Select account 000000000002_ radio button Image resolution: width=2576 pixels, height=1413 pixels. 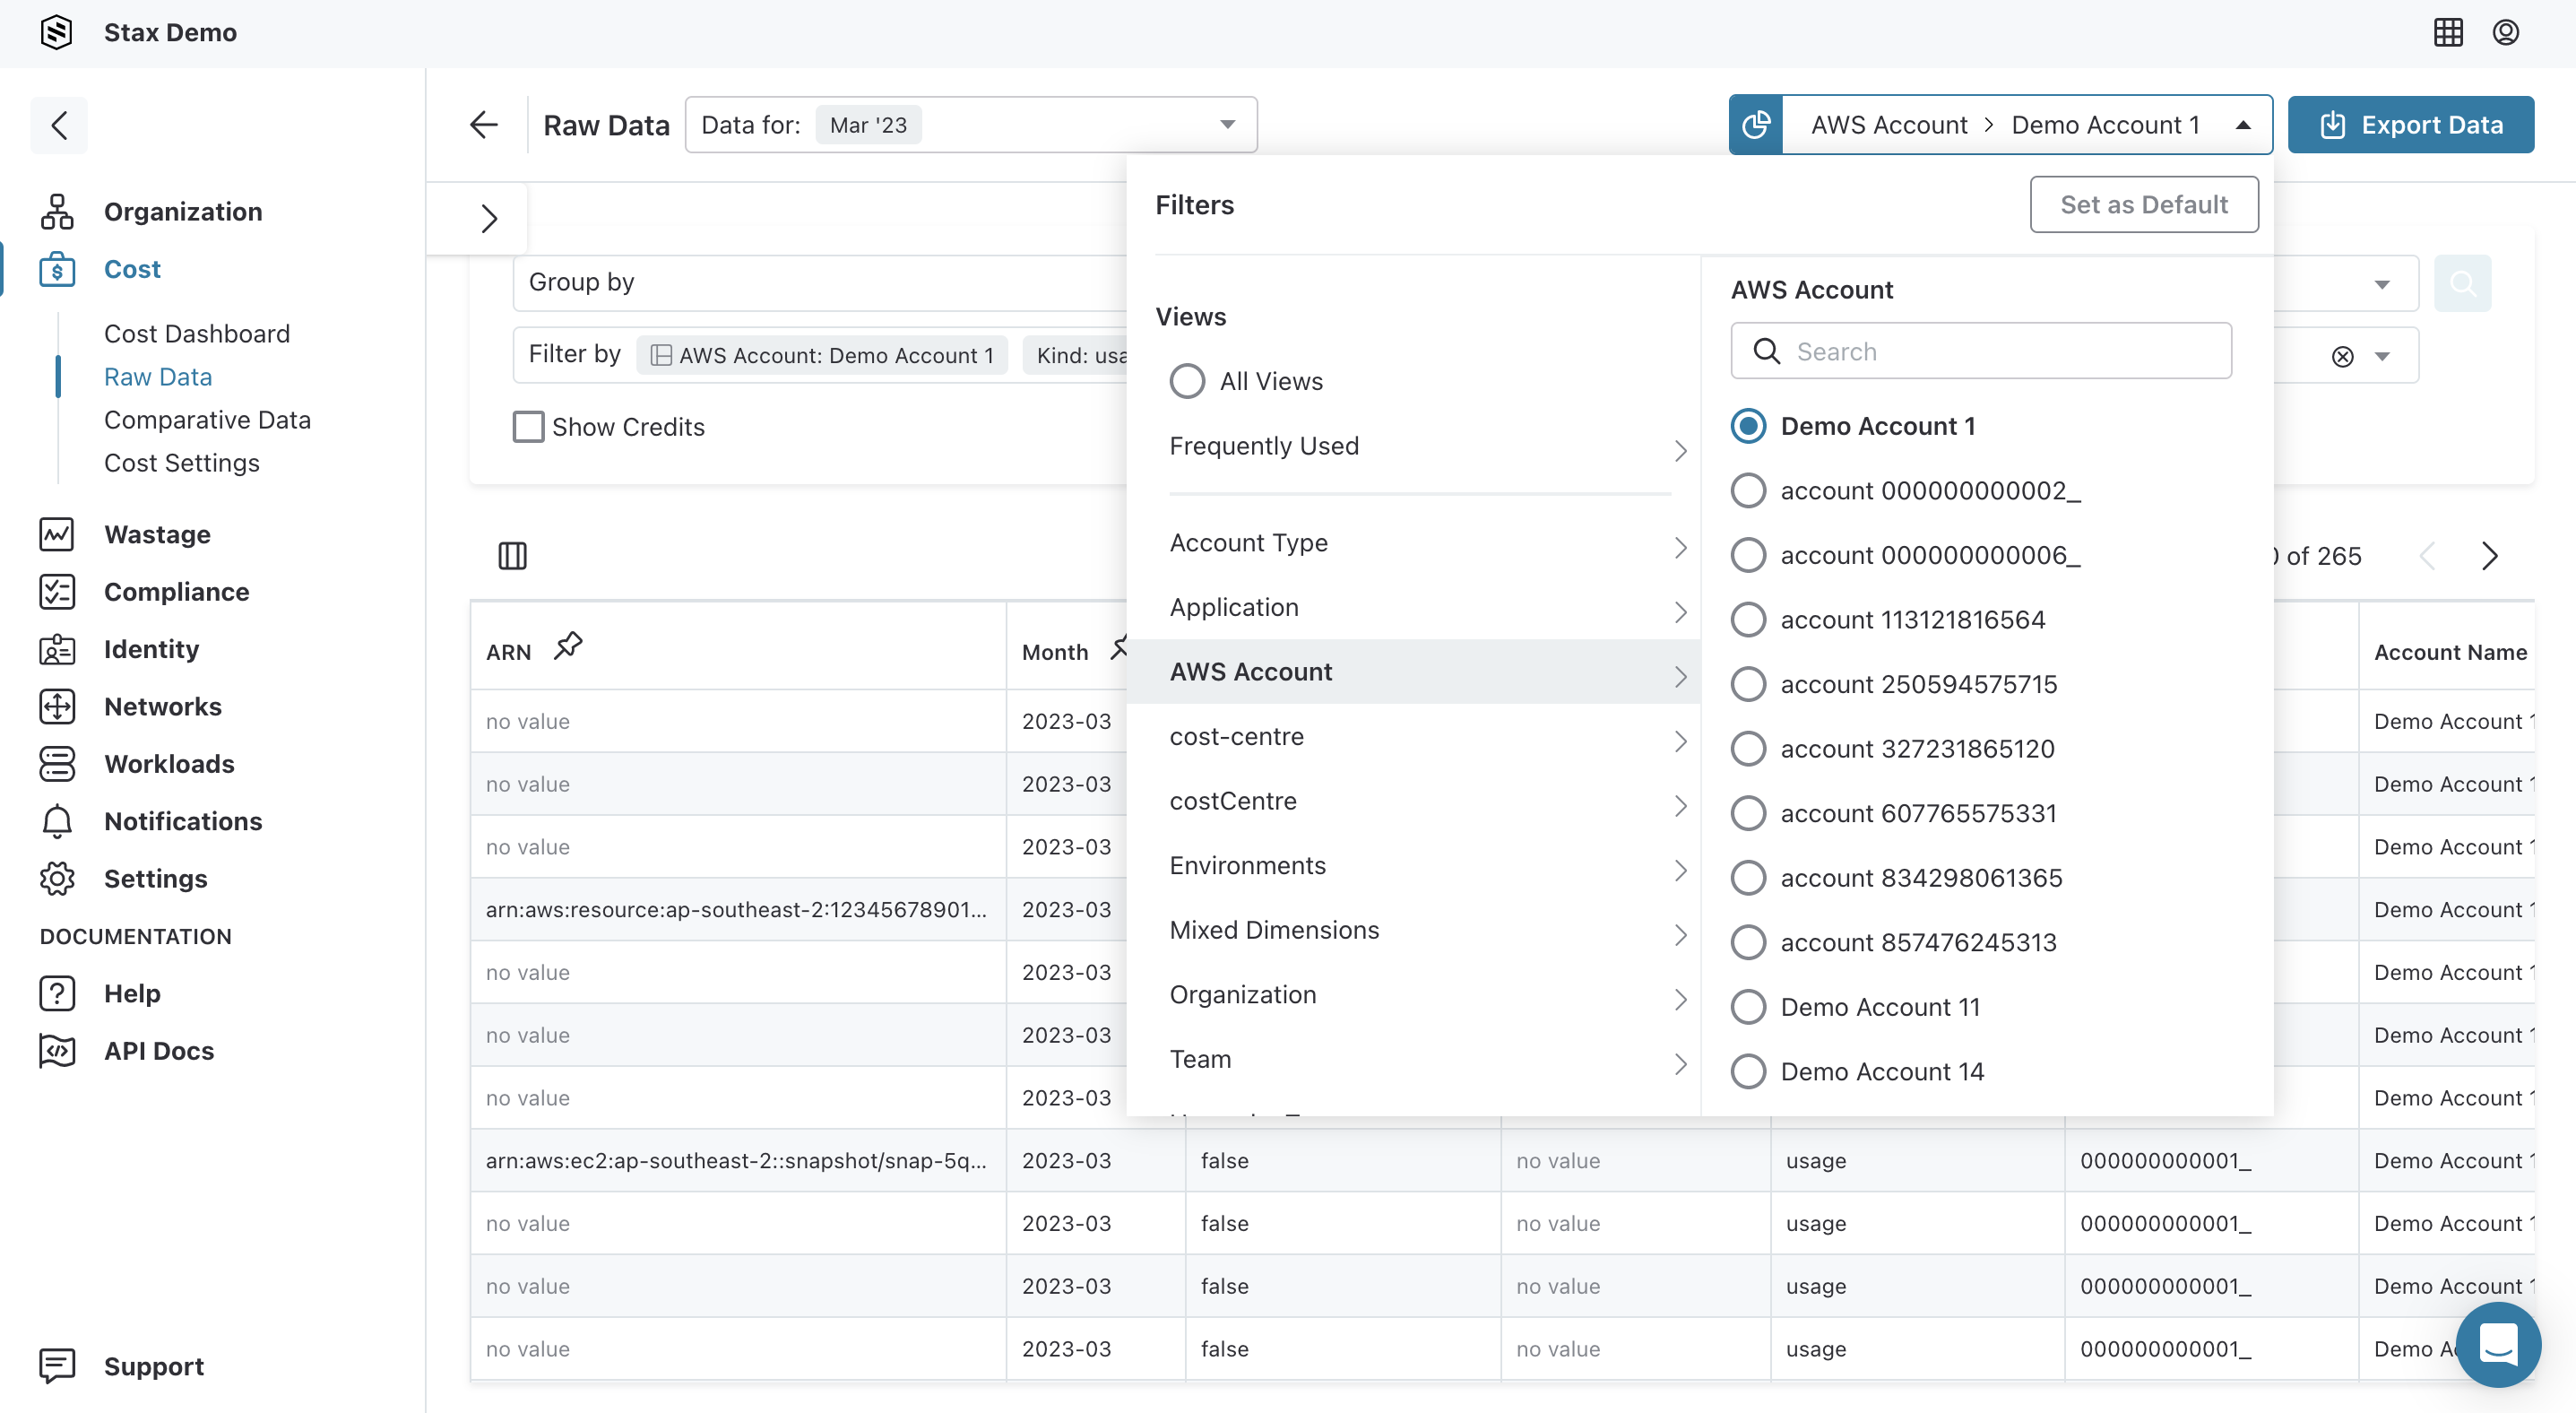(1748, 491)
